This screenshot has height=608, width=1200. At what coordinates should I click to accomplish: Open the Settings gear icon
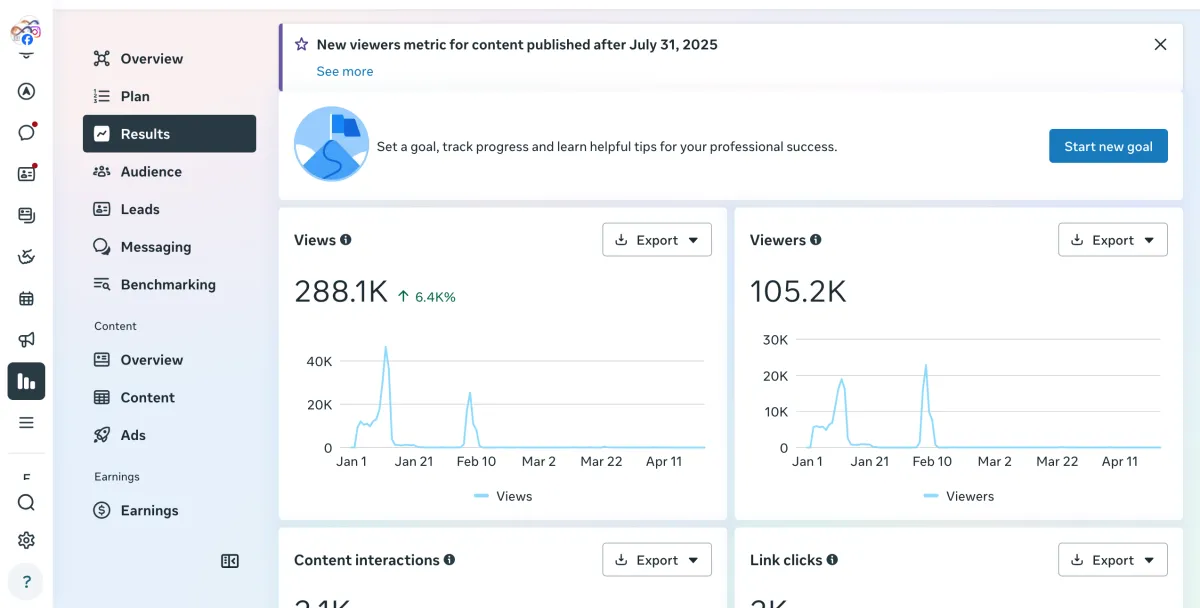(27, 540)
